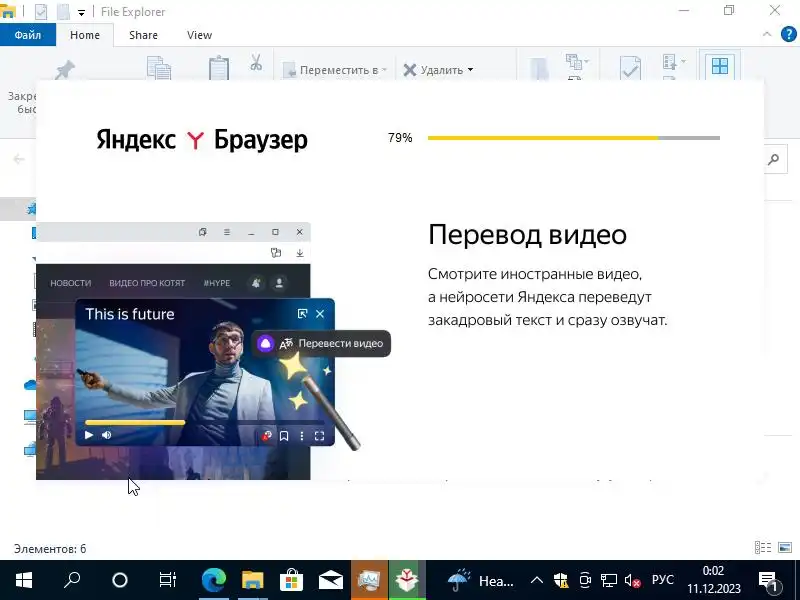Screen dimensions: 800x600
Task: Click the volume icon on the illustrated video
Action: (x=107, y=435)
